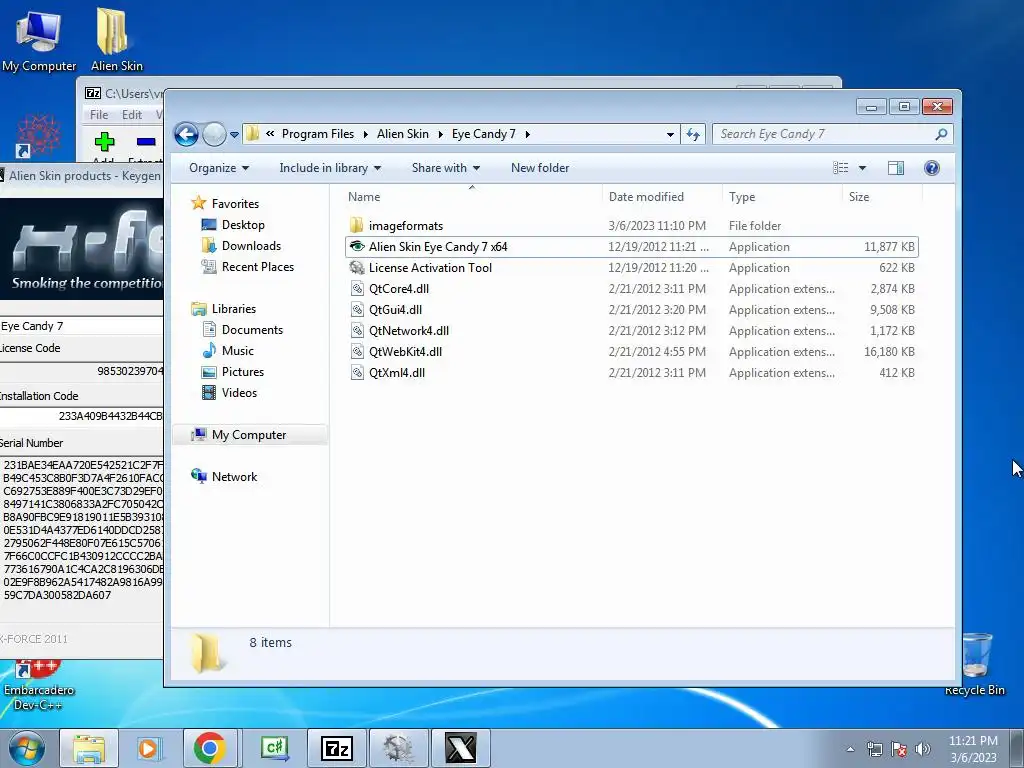Open the Include in library menu
1024x768 pixels.
(330, 168)
